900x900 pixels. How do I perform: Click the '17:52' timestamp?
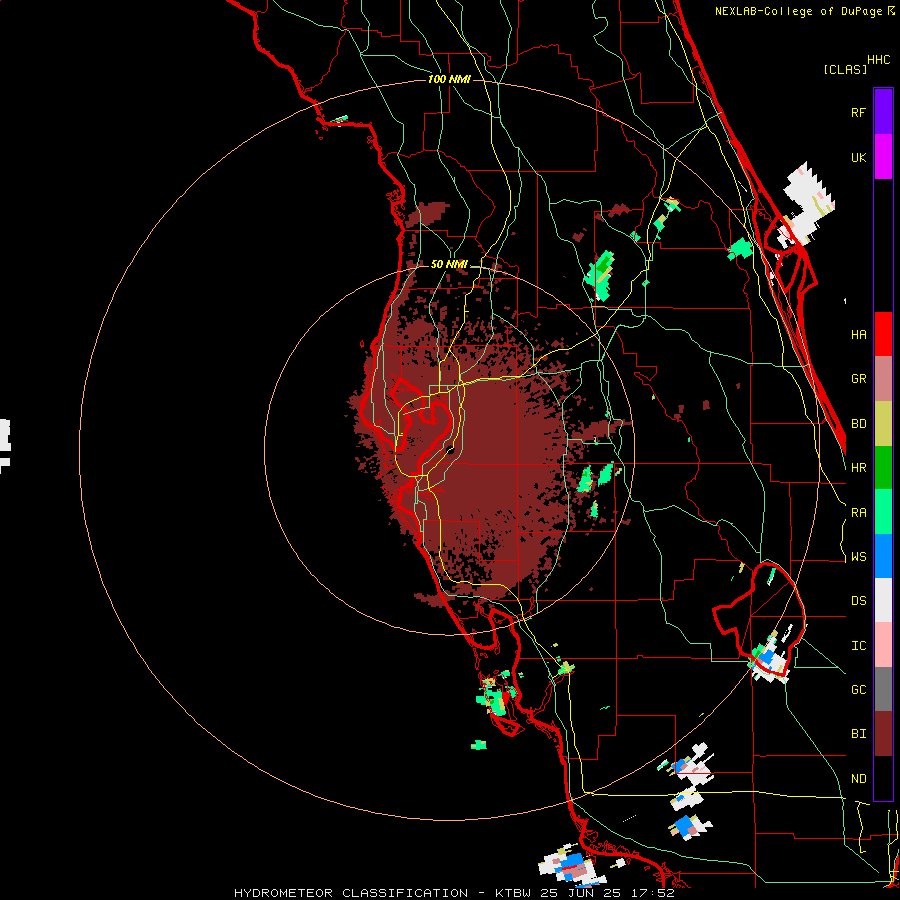click(x=653, y=893)
